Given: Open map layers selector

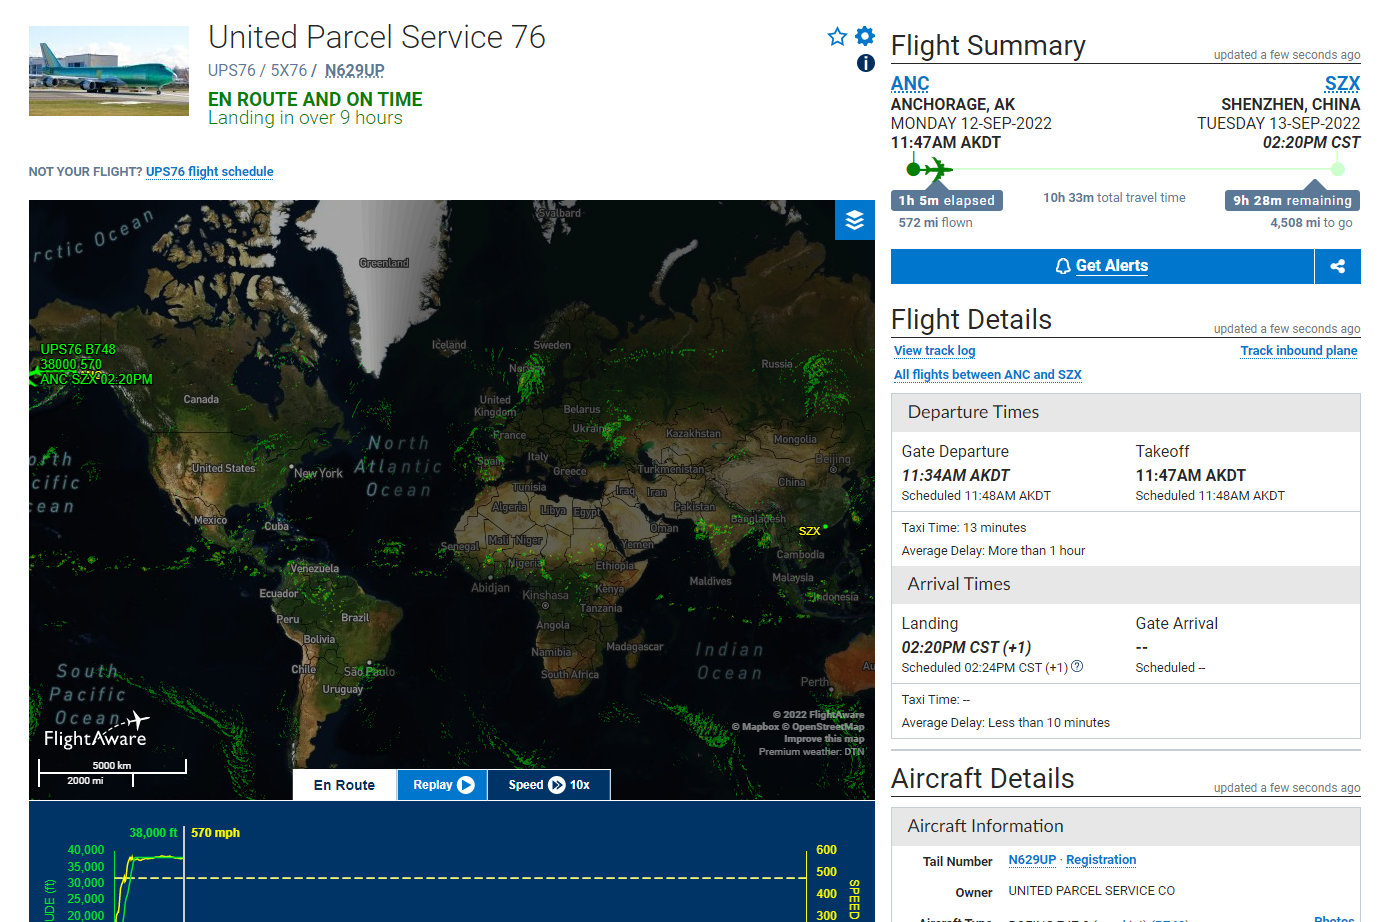Looking at the screenshot, I should click(x=855, y=220).
